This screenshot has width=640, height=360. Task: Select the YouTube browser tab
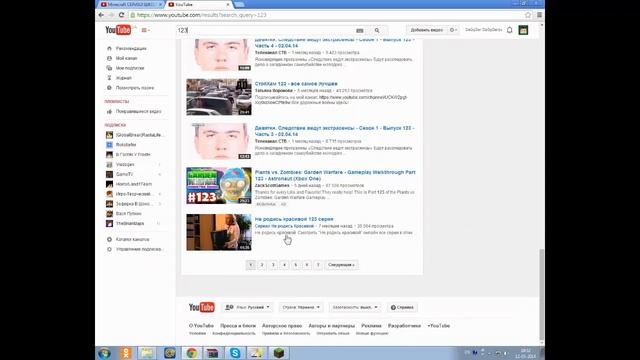click(x=199, y=4)
